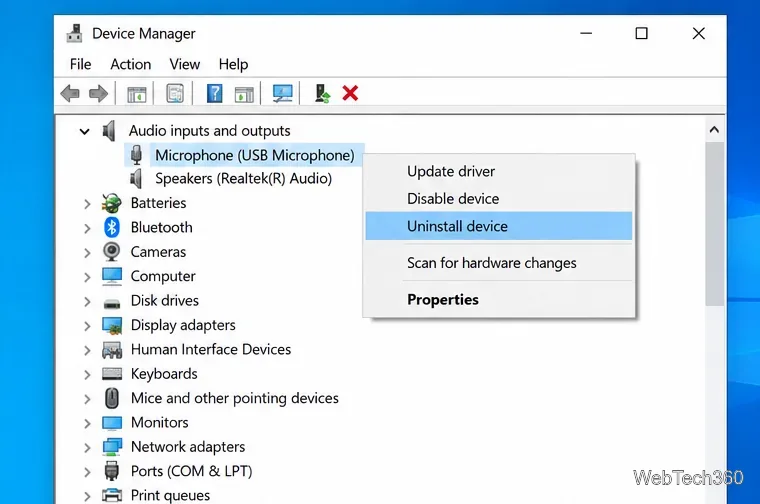Open Properties from the context menu

tap(499, 299)
